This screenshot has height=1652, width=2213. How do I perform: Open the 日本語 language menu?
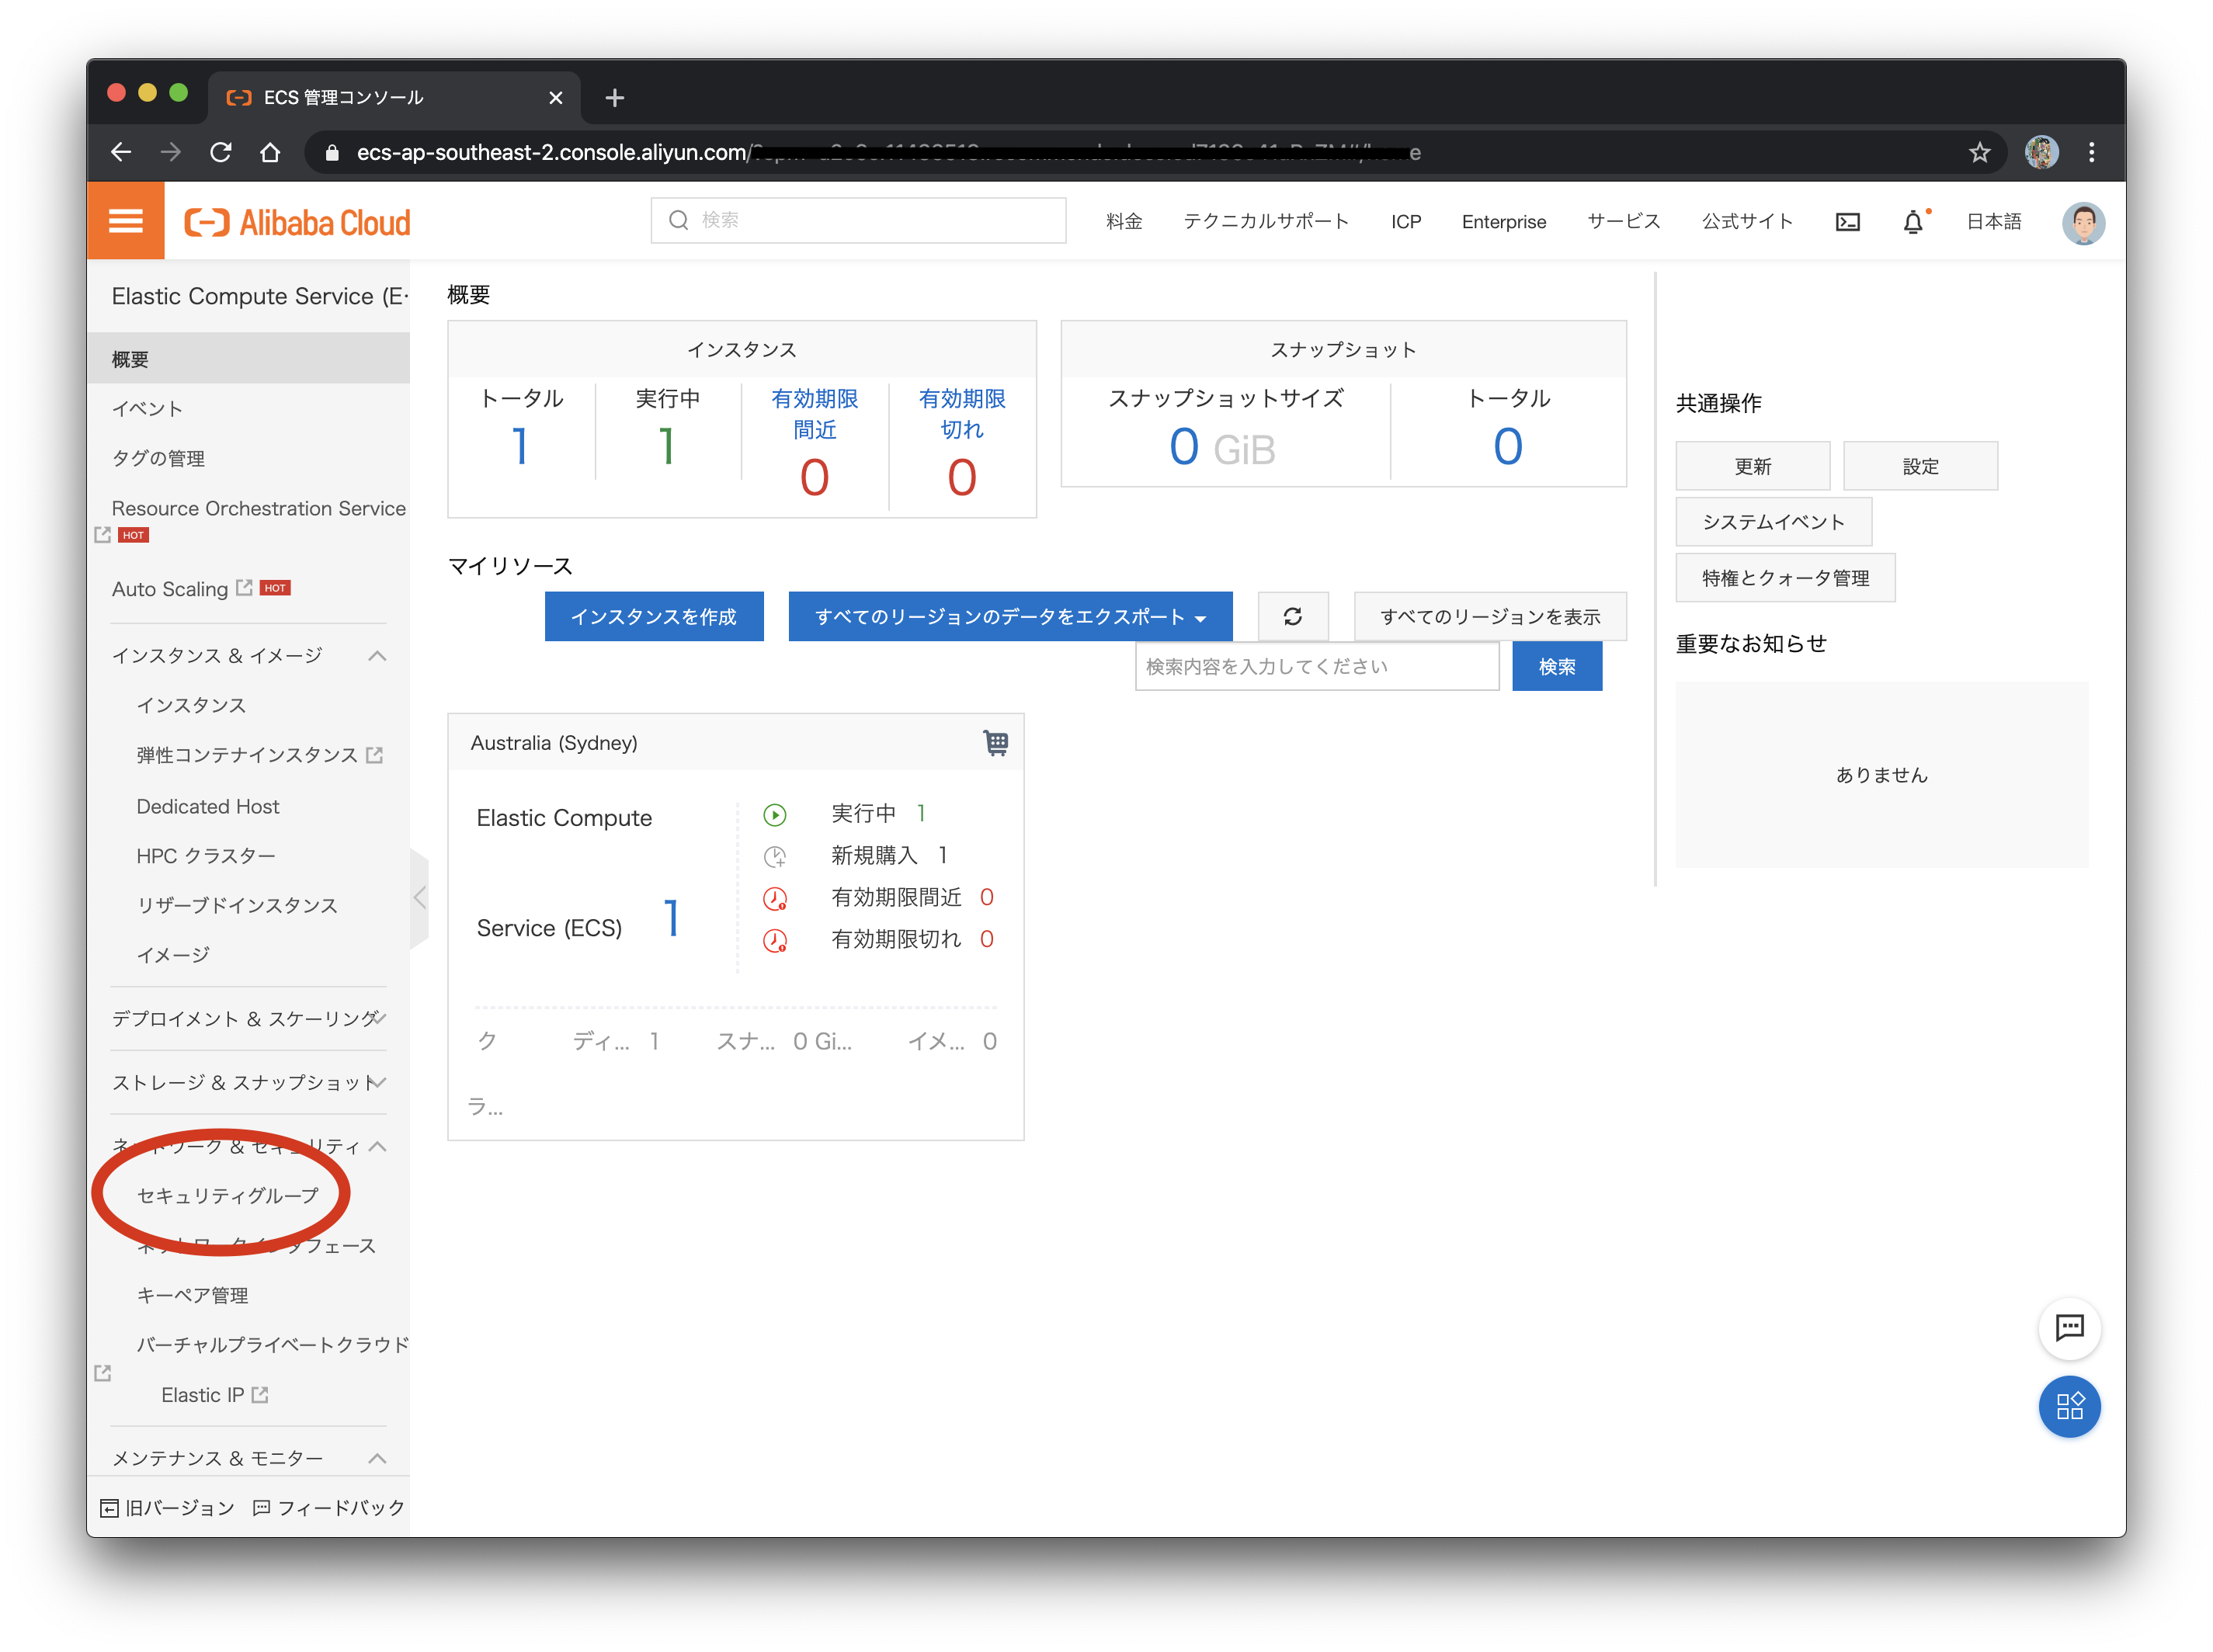[x=1992, y=221]
